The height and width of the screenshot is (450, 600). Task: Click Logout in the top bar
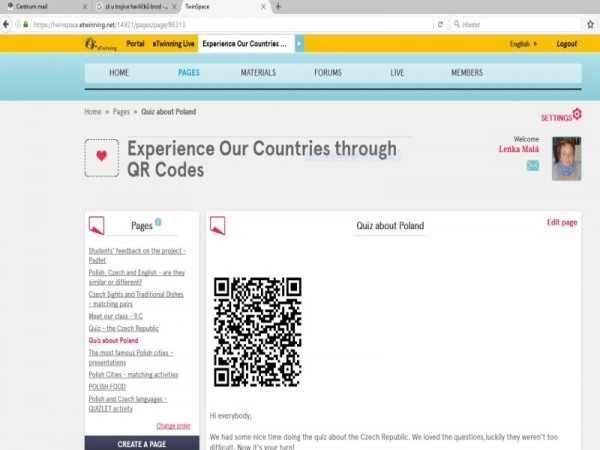(567, 44)
